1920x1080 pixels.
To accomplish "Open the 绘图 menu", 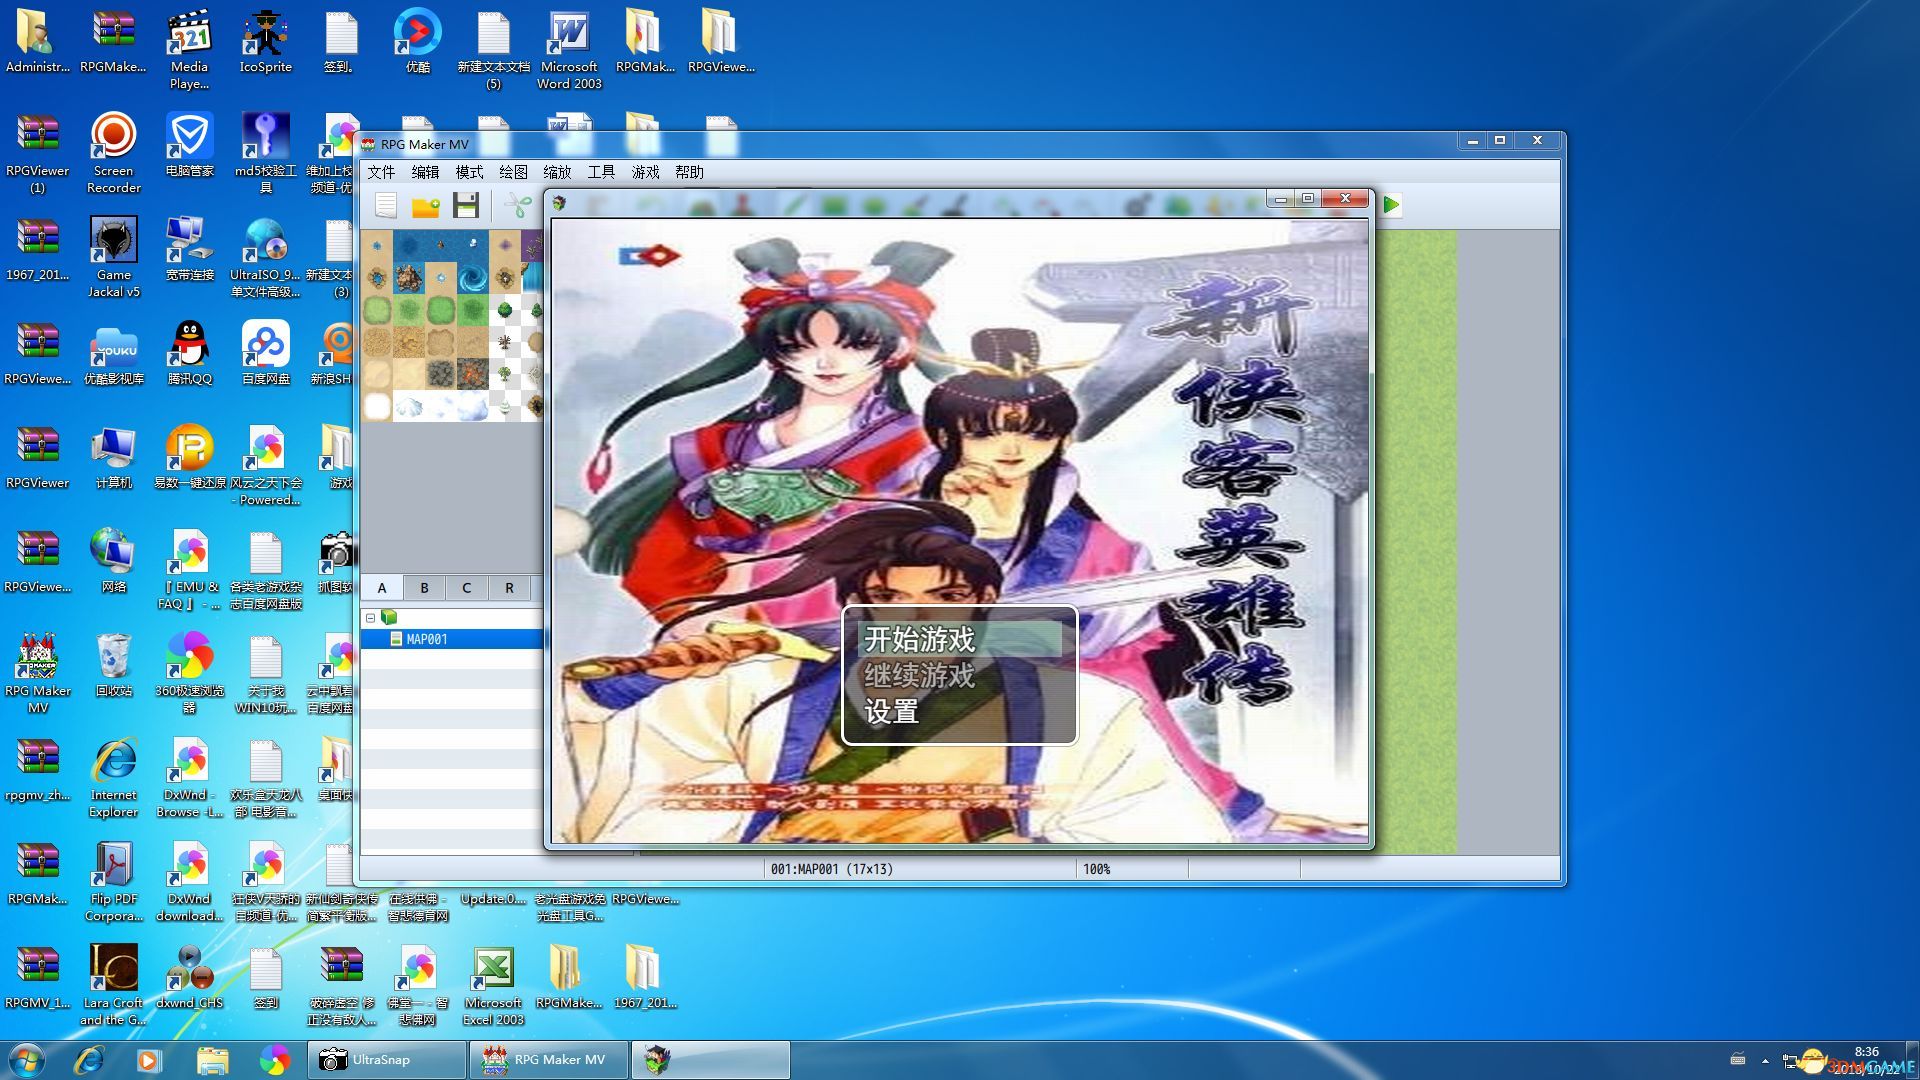I will (513, 172).
